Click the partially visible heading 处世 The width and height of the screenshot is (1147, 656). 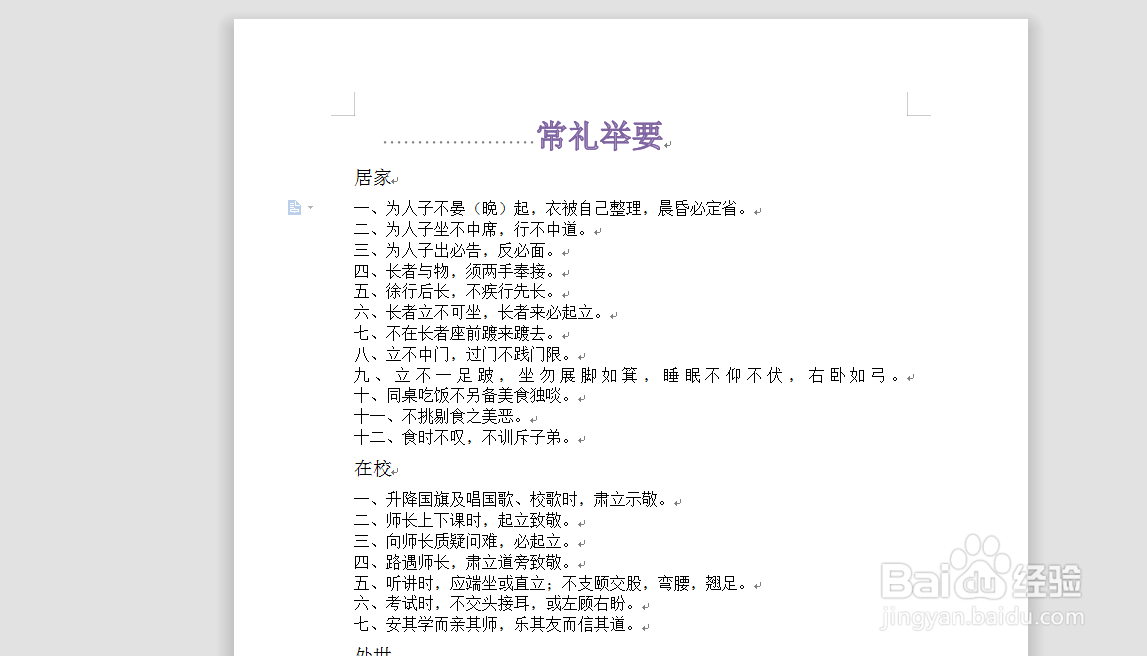[x=372, y=649]
